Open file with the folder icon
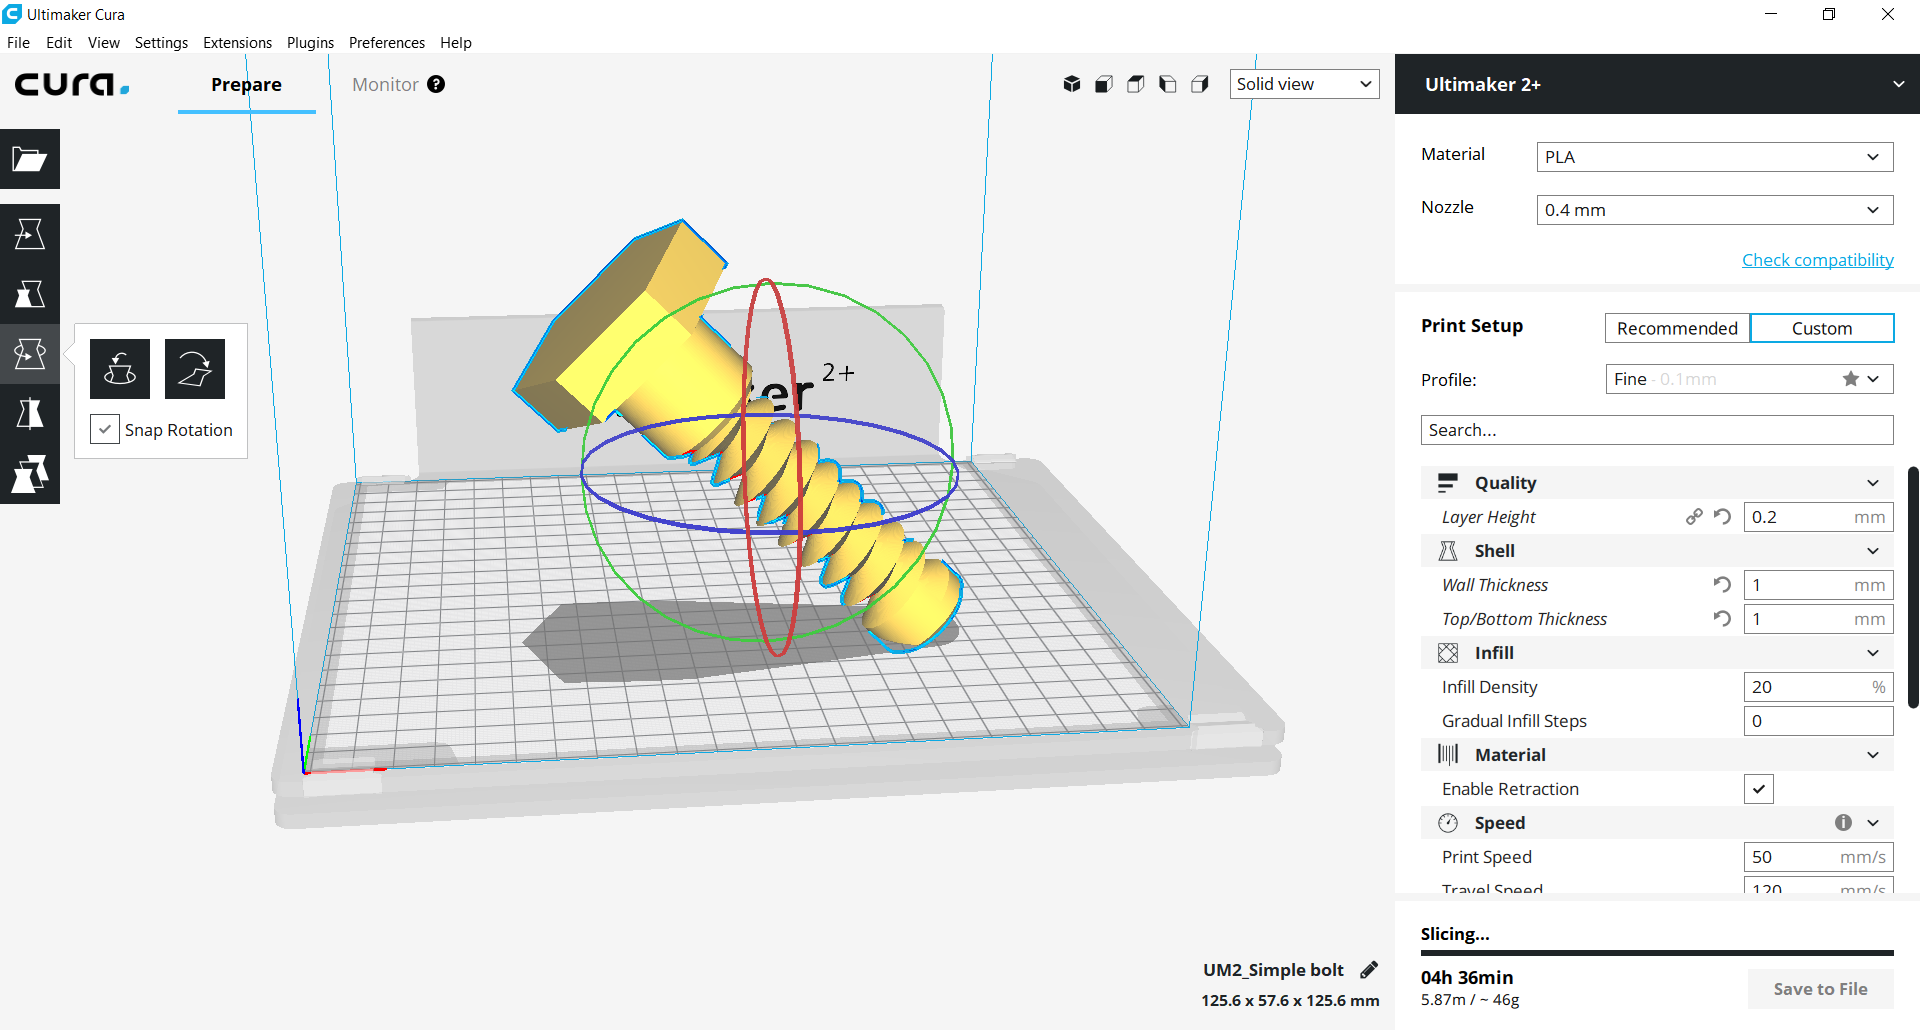The height and width of the screenshot is (1030, 1920). (30, 159)
